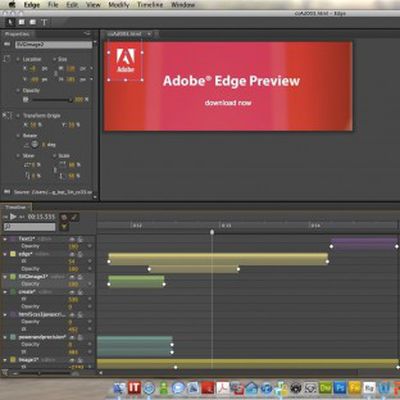Select the arrow Selection tool
Screen dimensions: 400x400
[x=10, y=22]
